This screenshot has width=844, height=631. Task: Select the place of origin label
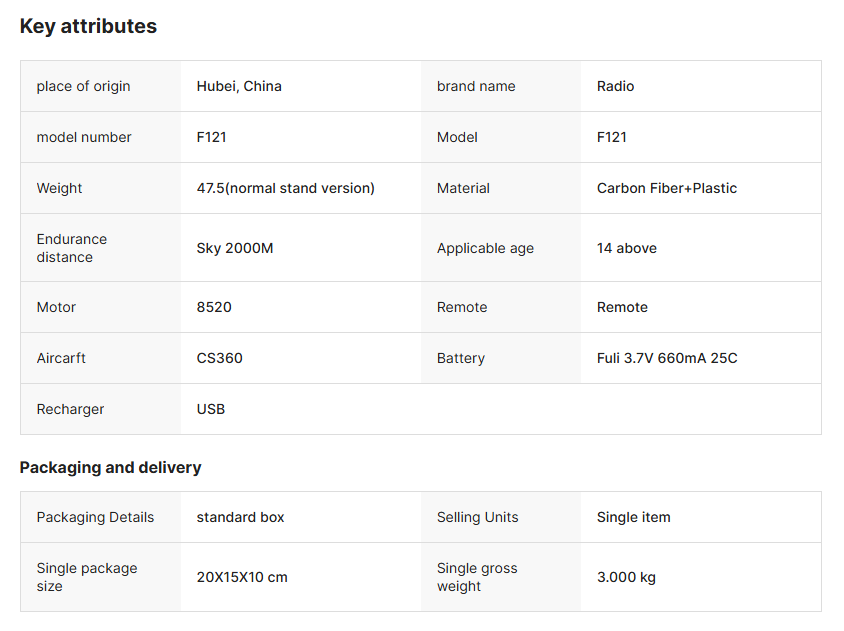point(83,86)
